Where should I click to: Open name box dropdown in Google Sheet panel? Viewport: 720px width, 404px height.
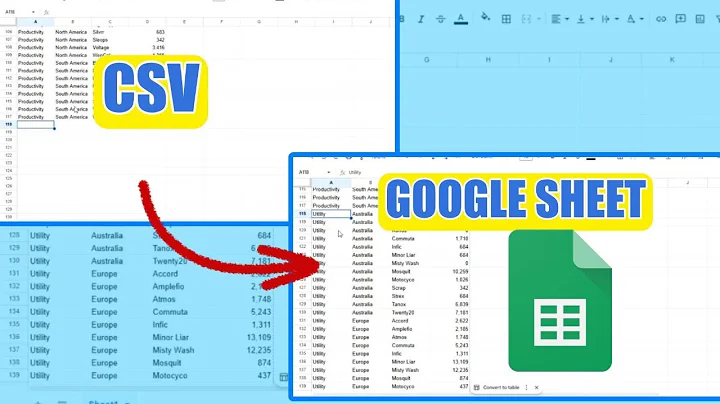coord(328,173)
